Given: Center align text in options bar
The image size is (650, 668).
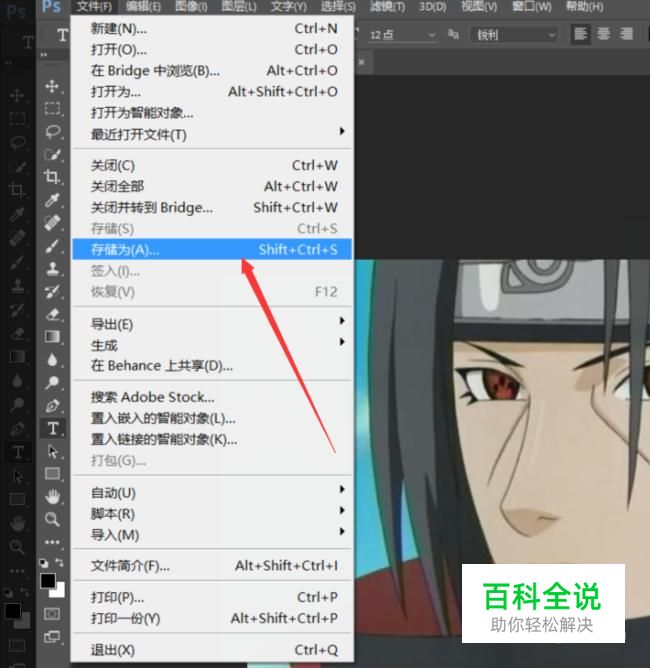Looking at the screenshot, I should coord(604,34).
